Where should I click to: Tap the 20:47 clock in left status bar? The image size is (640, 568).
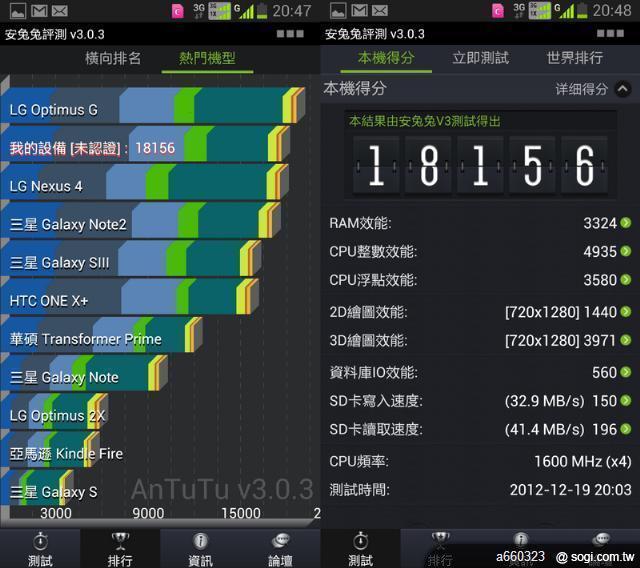coord(291,11)
